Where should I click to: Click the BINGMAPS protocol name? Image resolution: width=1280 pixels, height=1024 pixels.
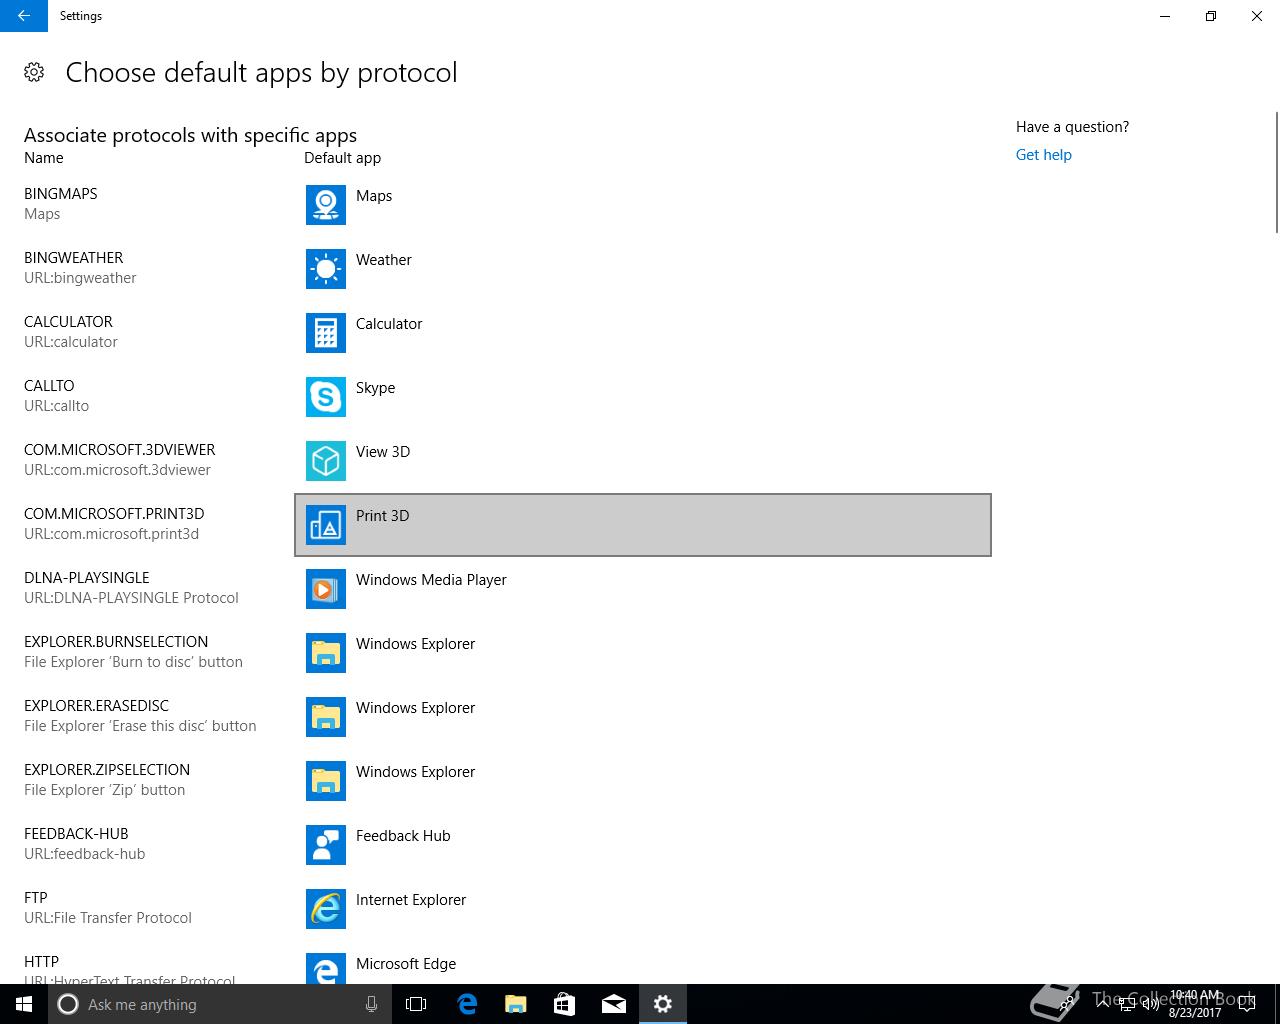[x=61, y=194]
